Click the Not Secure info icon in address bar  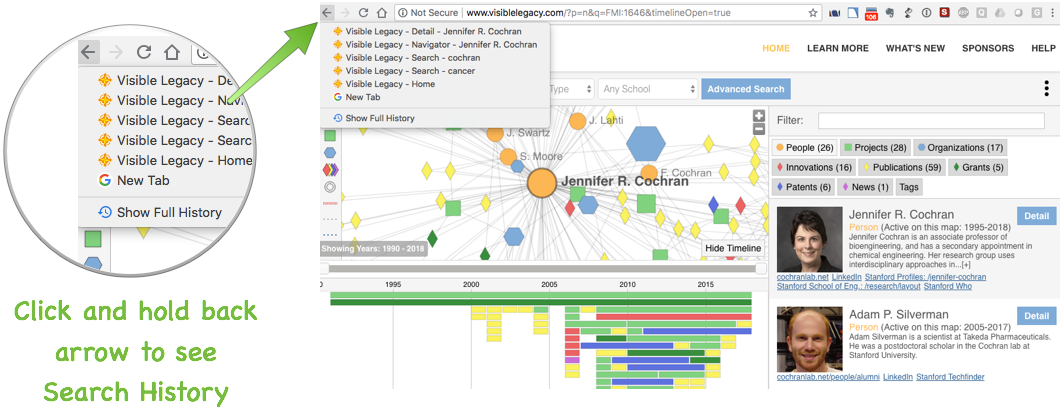403,12
